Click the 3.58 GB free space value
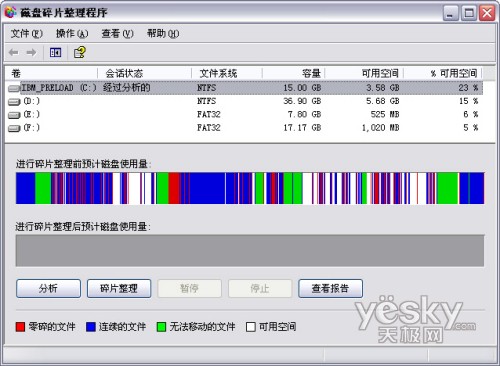Screen dimensions: 500x366 [383, 88]
